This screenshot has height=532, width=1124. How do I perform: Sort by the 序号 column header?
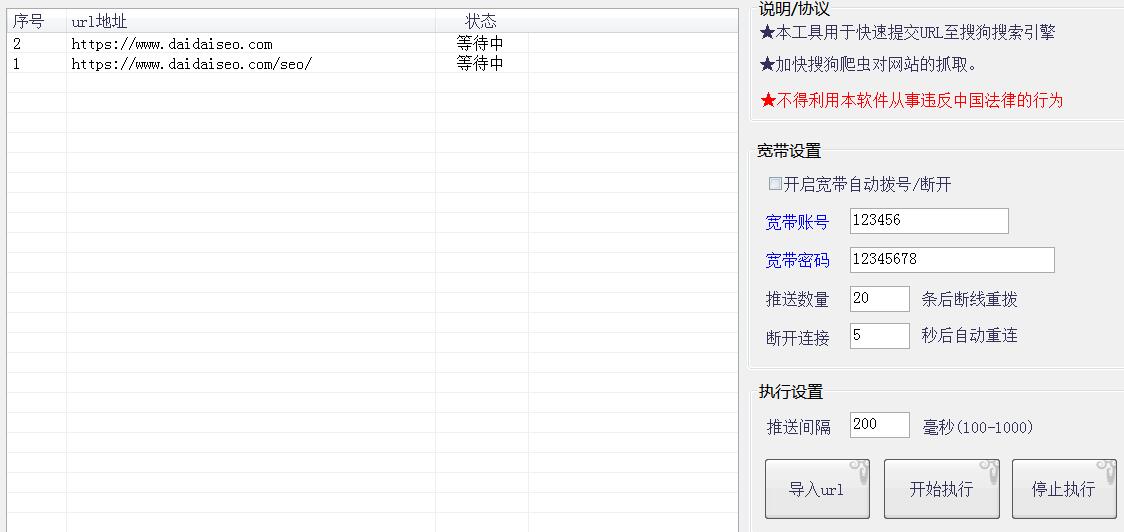[x=37, y=22]
